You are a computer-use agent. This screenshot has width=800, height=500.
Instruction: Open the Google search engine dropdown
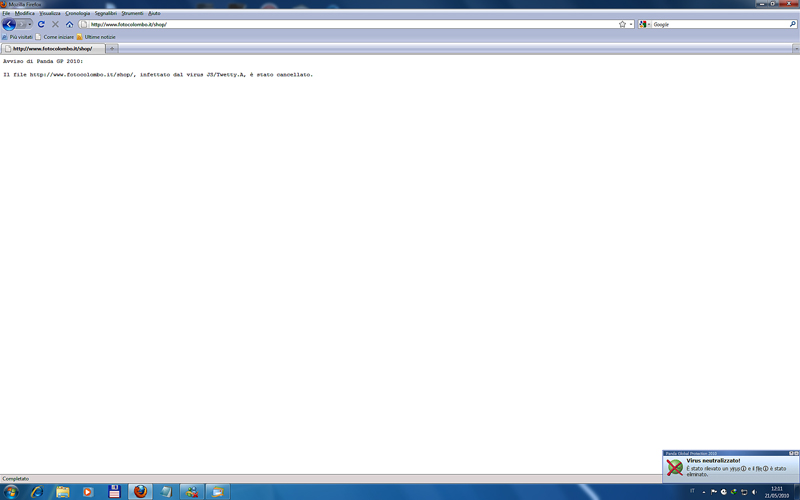(x=645, y=24)
